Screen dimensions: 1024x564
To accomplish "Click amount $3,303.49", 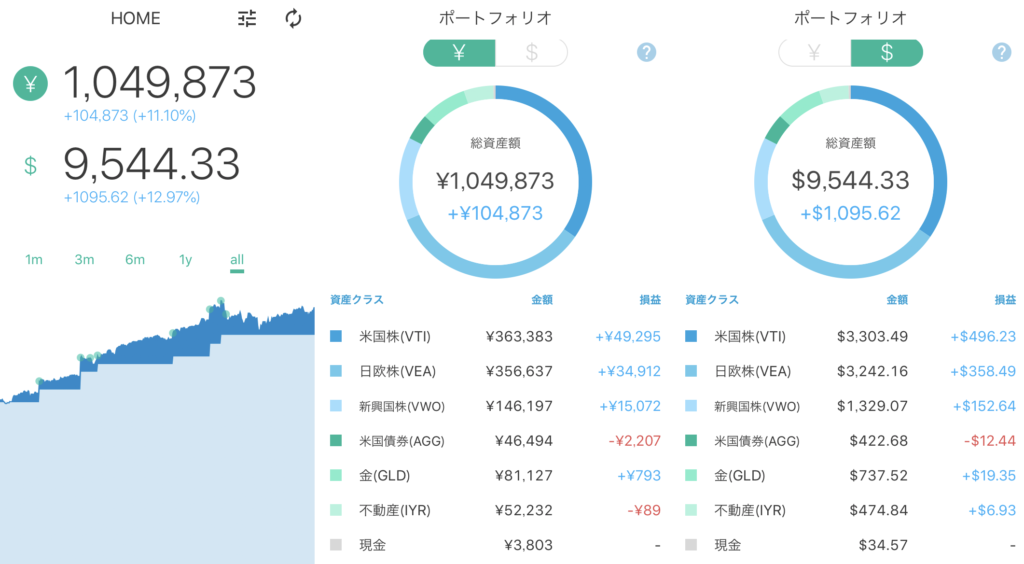I will (872, 336).
